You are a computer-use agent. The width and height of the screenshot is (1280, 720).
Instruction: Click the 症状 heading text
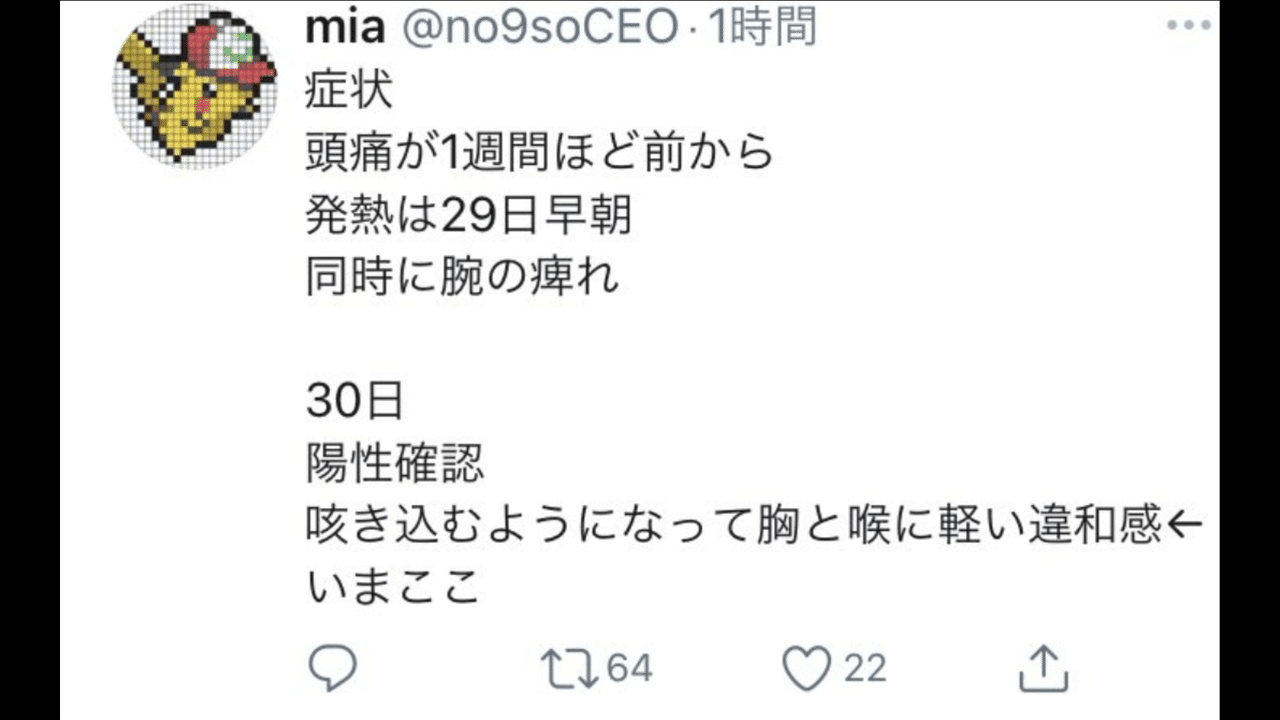348,92
